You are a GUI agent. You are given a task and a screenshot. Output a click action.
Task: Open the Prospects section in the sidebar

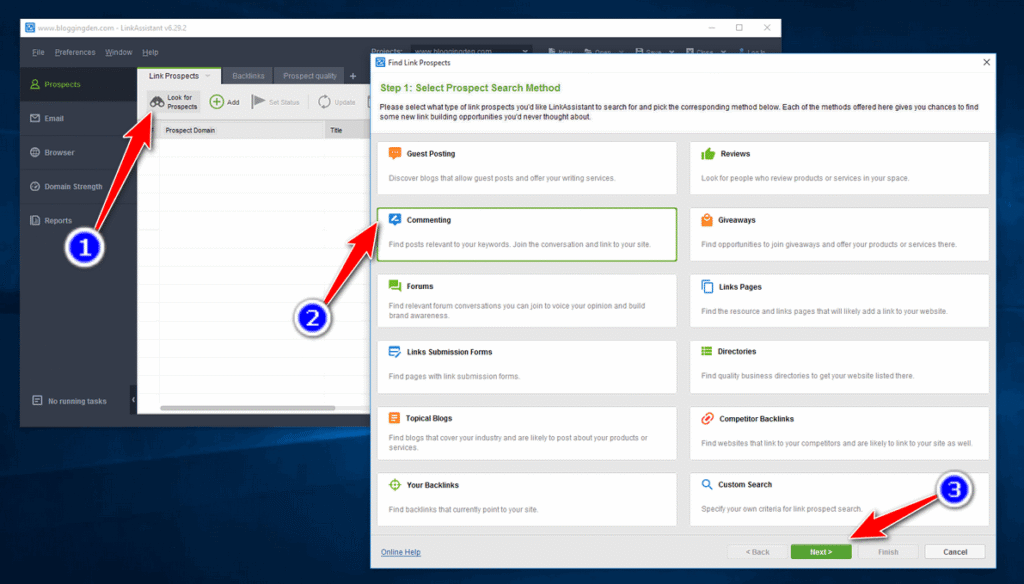coord(63,85)
